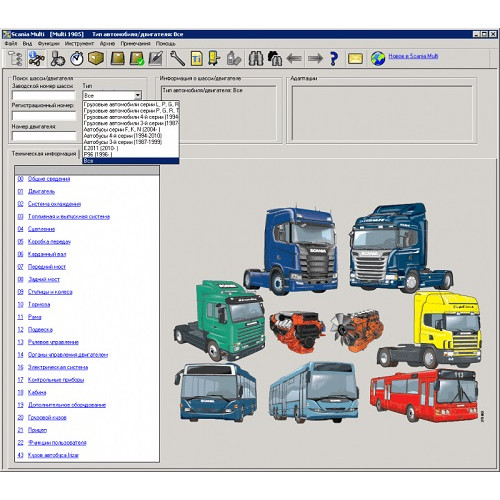
Task: Choose Грузовые автомобили серии P, G, R, T
Action: click(x=131, y=111)
